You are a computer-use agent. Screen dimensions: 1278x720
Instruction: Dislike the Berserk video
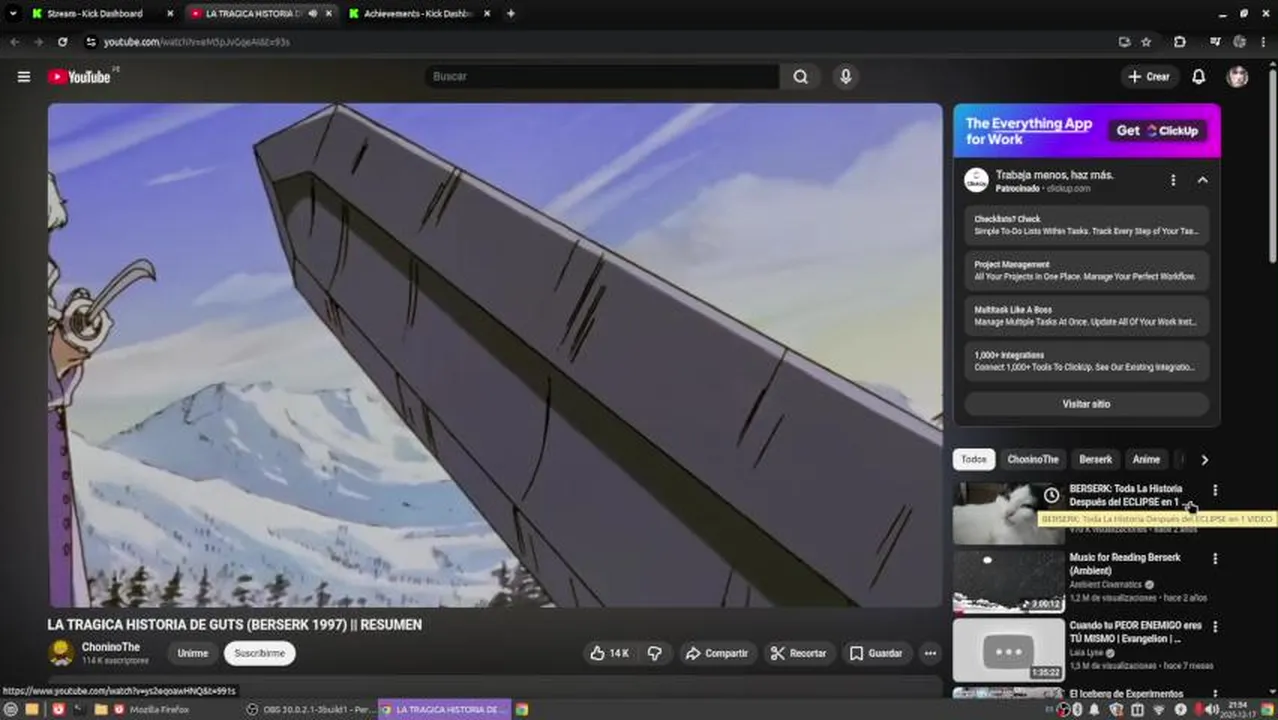point(655,653)
